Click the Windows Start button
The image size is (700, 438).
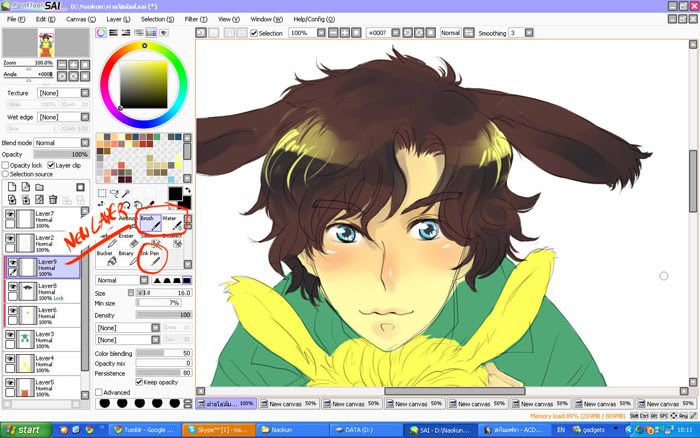[23, 429]
